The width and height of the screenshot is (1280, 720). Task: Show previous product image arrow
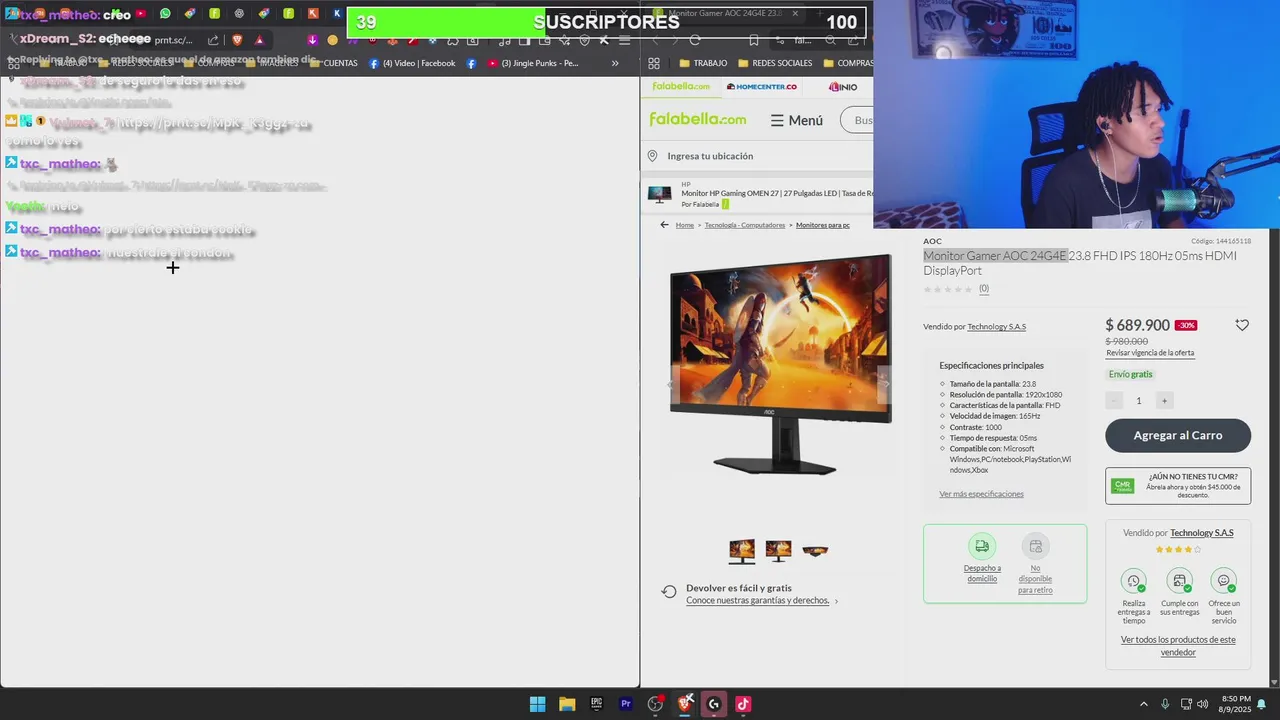click(671, 383)
